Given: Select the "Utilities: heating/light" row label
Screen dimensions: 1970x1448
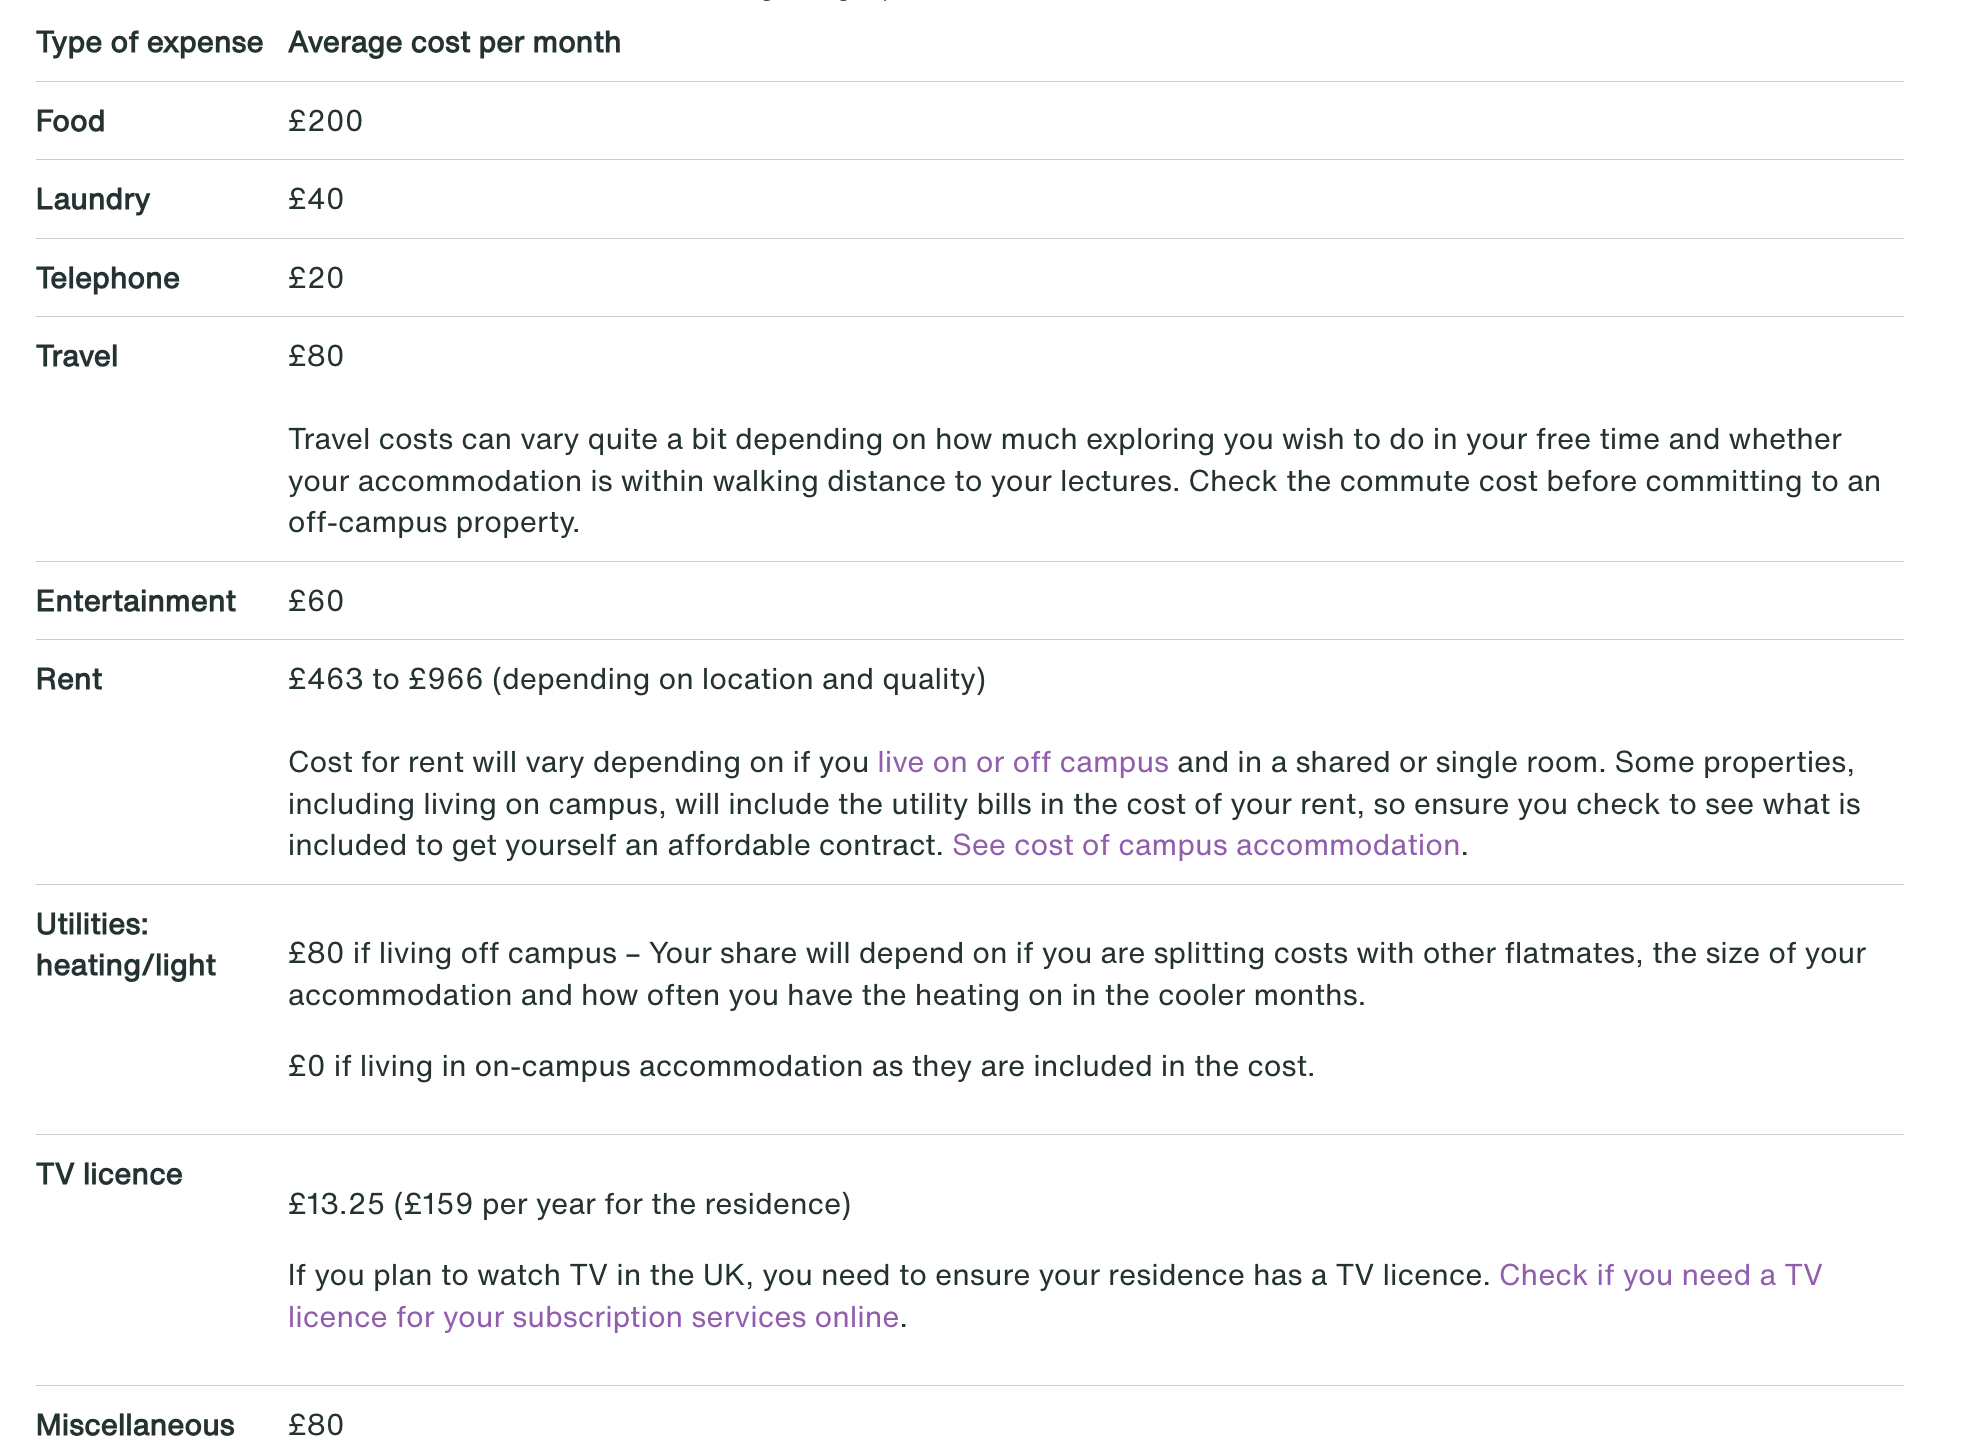Looking at the screenshot, I should point(126,945).
